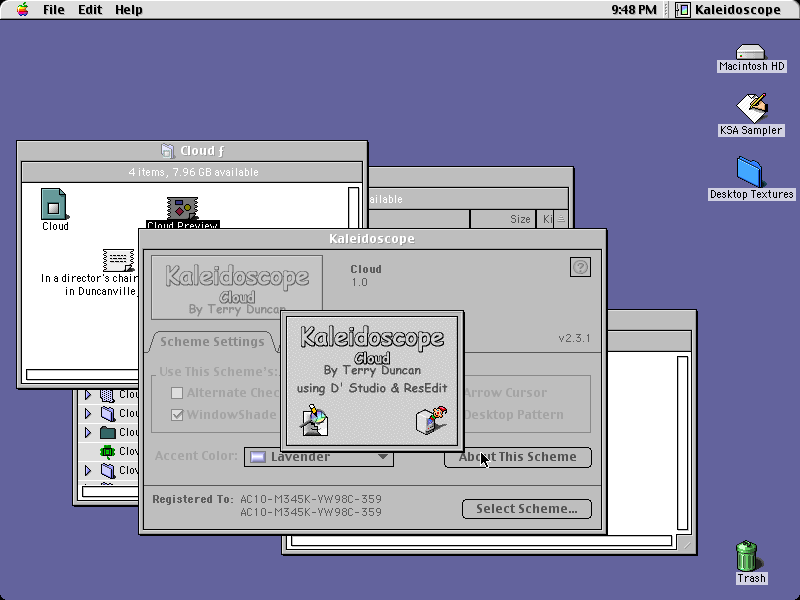This screenshot has height=600, width=800.
Task: Toggle the Alternate Checkboxes option
Action: [177, 392]
